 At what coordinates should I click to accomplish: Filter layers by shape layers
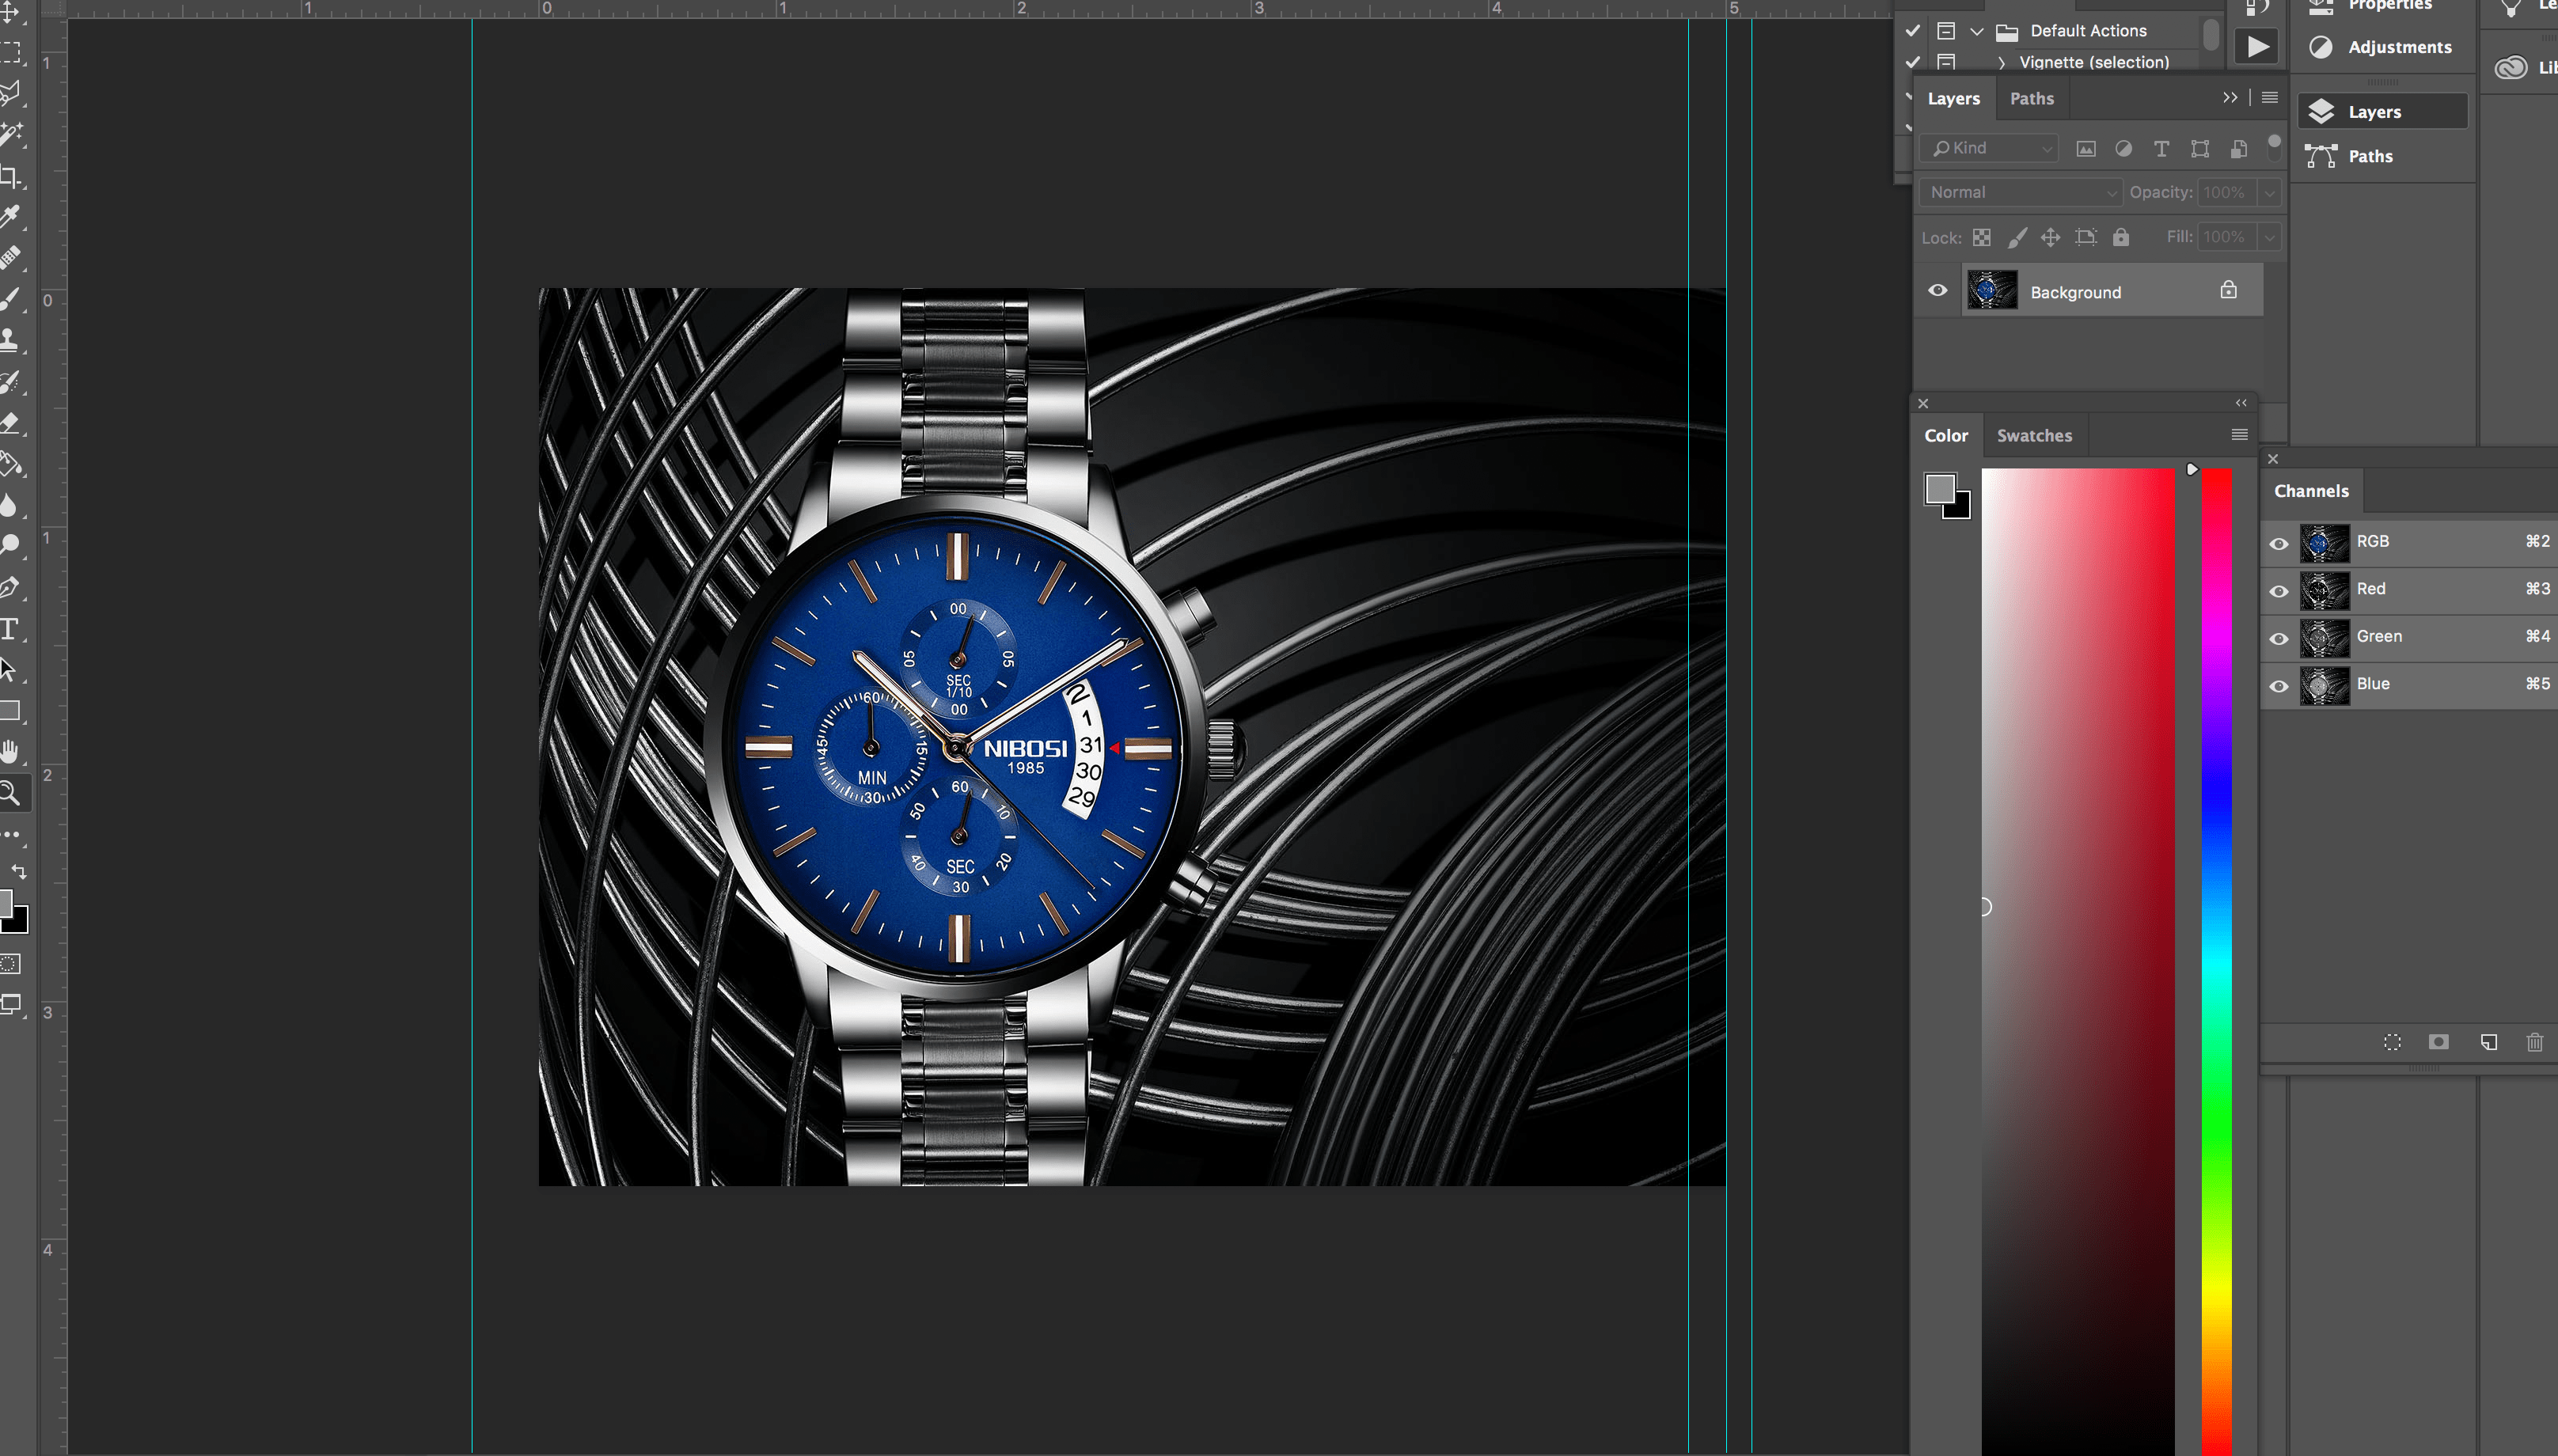[2200, 149]
